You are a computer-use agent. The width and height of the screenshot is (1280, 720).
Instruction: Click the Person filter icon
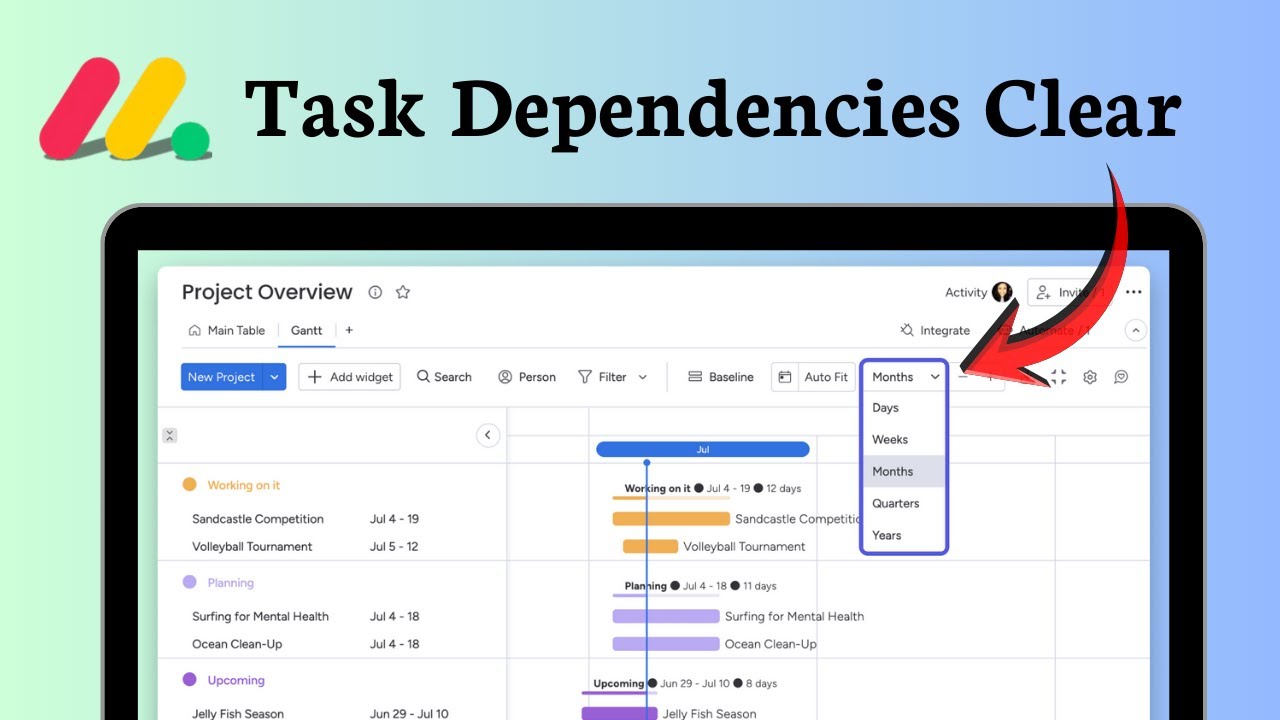tap(505, 377)
